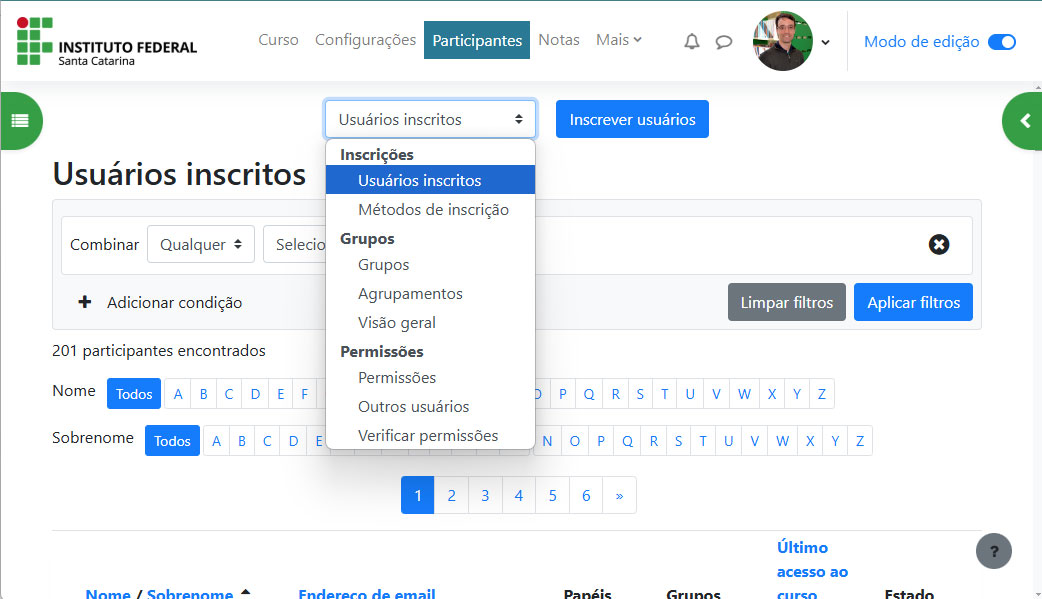Open the user profile menu arrow
Viewport: 1042px width, 599px height.
tap(825, 42)
